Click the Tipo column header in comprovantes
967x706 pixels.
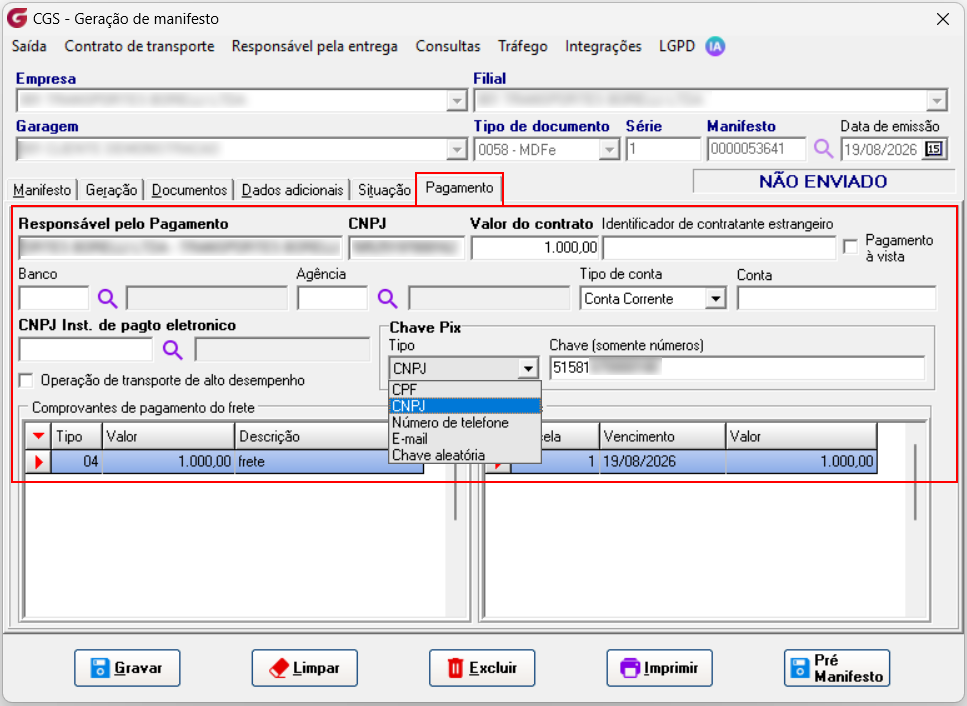(x=76, y=436)
